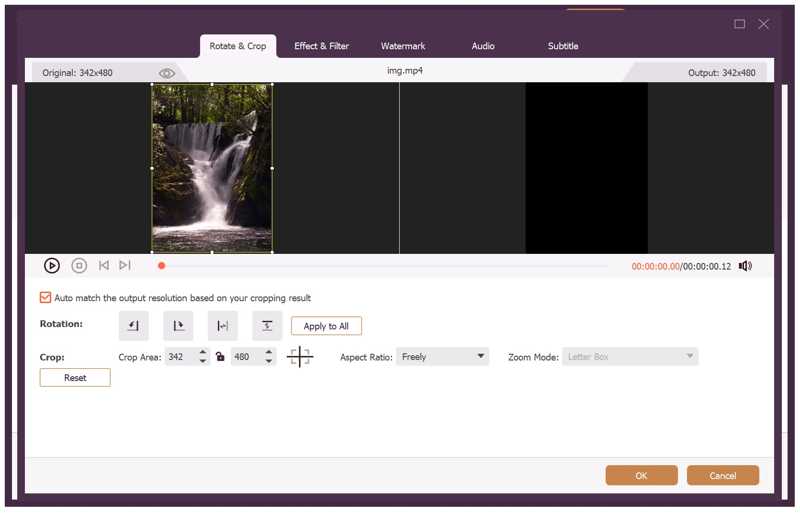Decrease the crop area height value
The image size is (800, 513).
pos(269,361)
